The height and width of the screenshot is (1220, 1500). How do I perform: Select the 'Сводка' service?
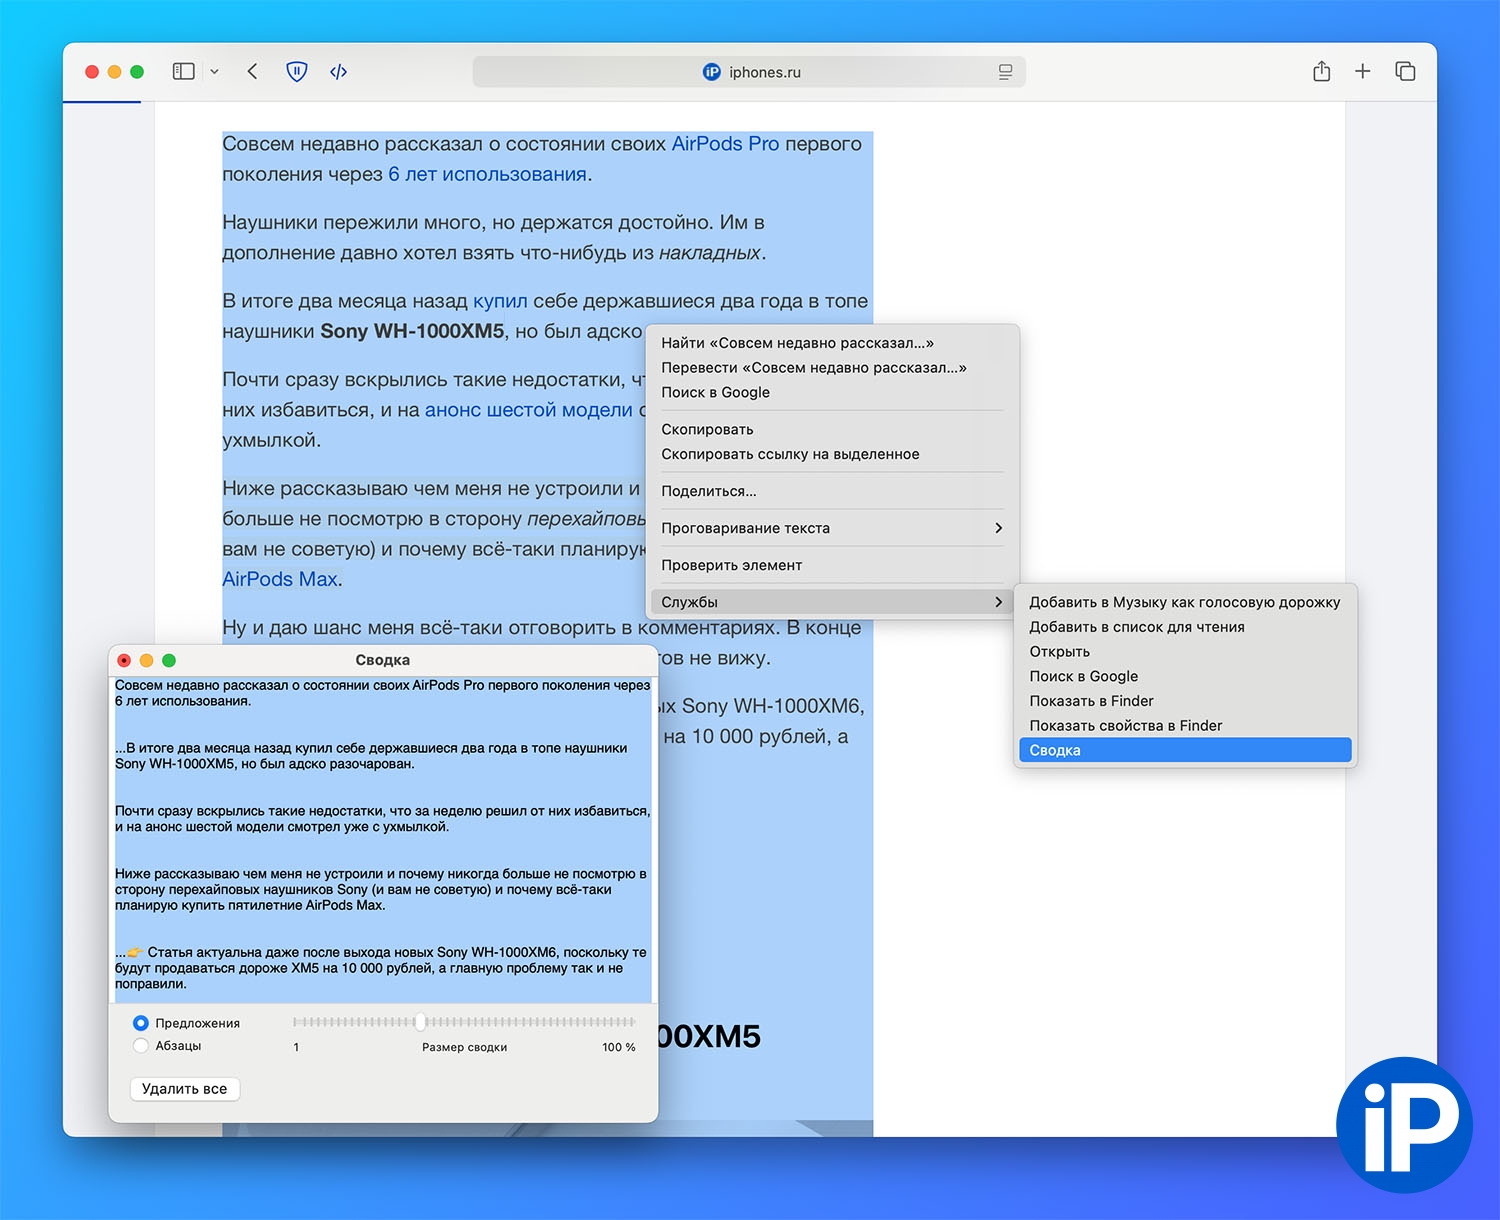click(1185, 750)
